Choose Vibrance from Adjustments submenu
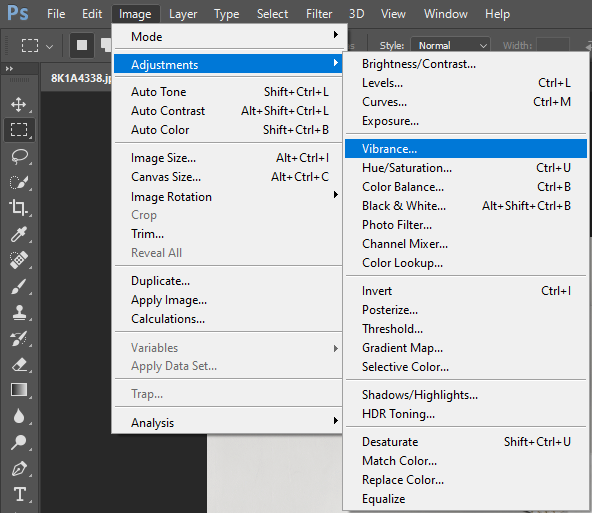This screenshot has height=513, width=592. click(466, 149)
